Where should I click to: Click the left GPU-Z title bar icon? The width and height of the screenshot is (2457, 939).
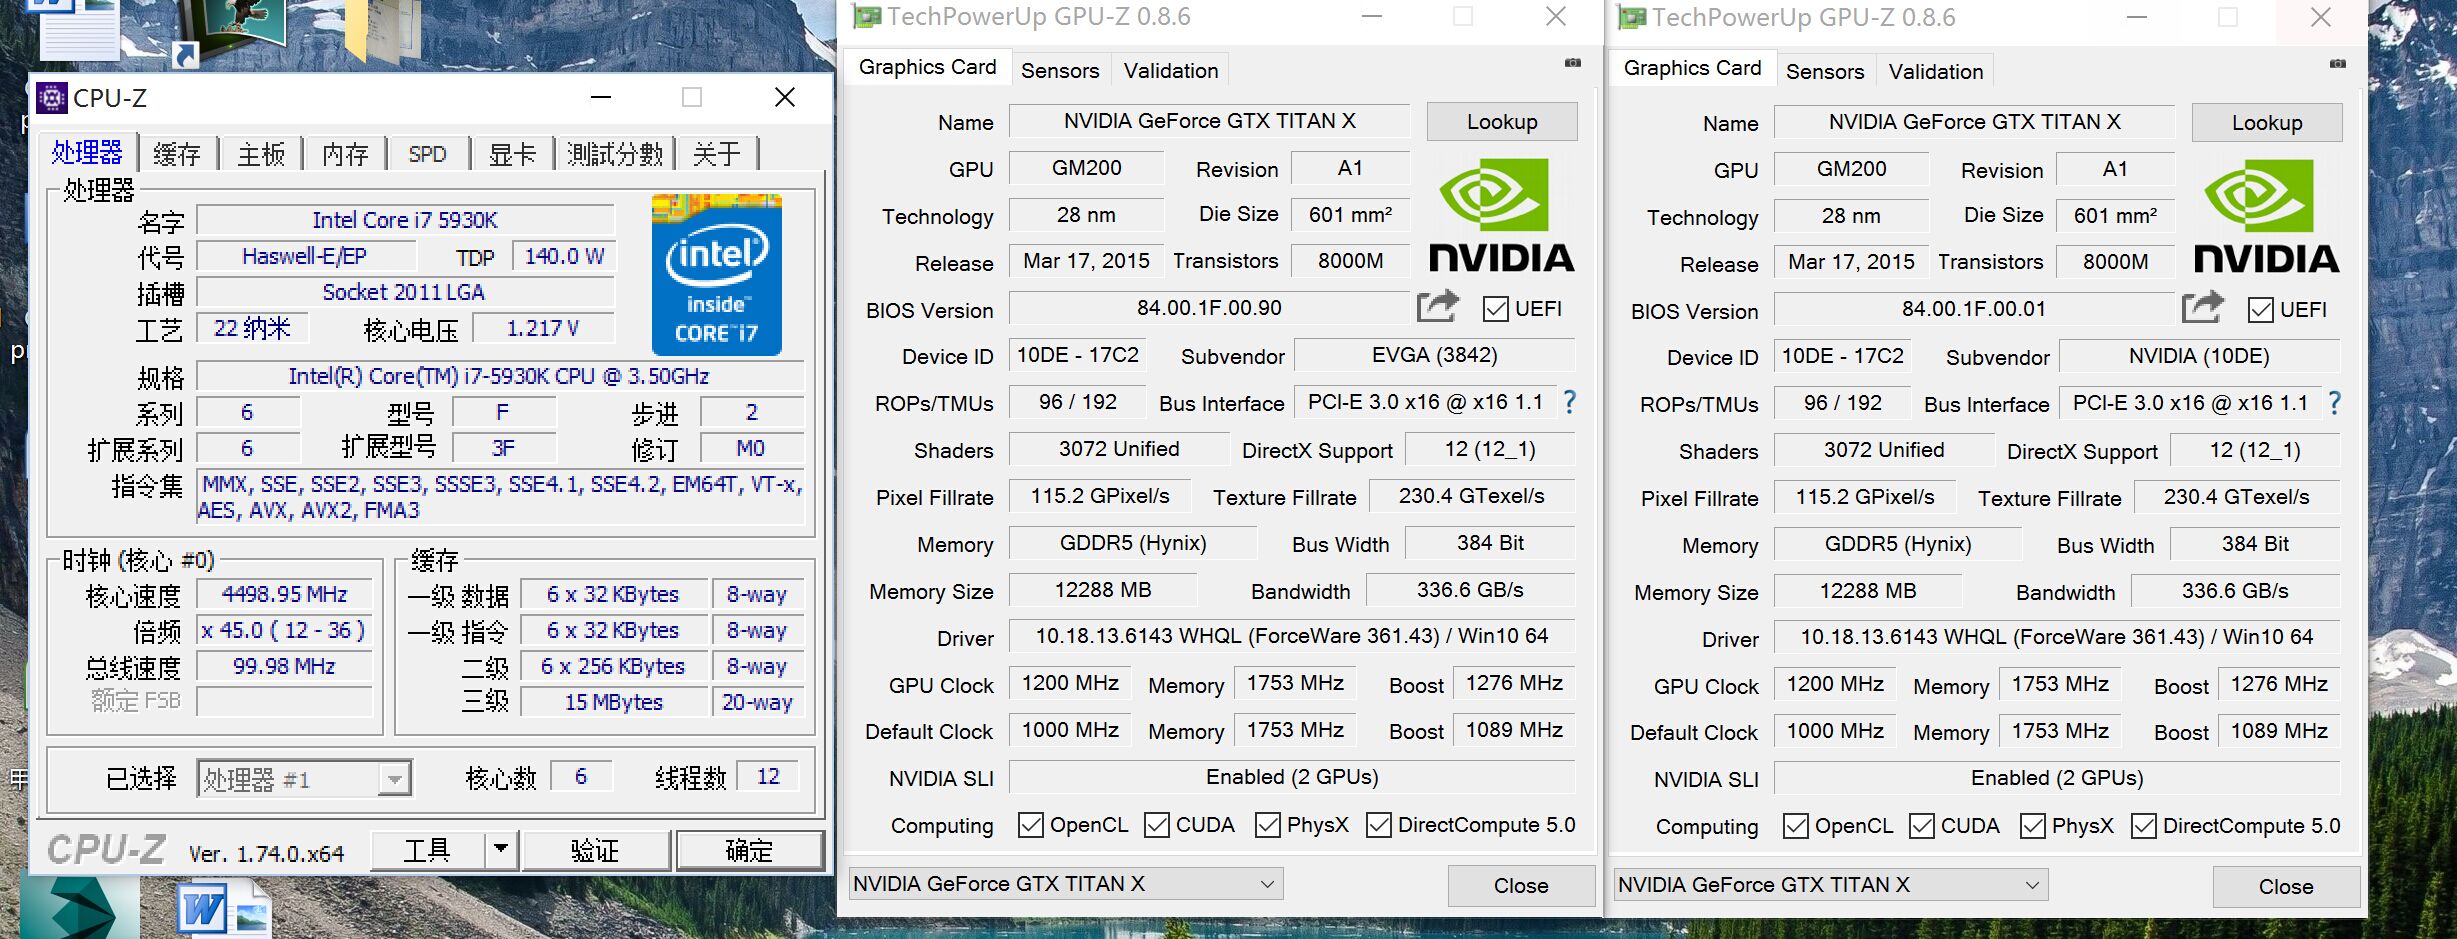click(x=866, y=17)
